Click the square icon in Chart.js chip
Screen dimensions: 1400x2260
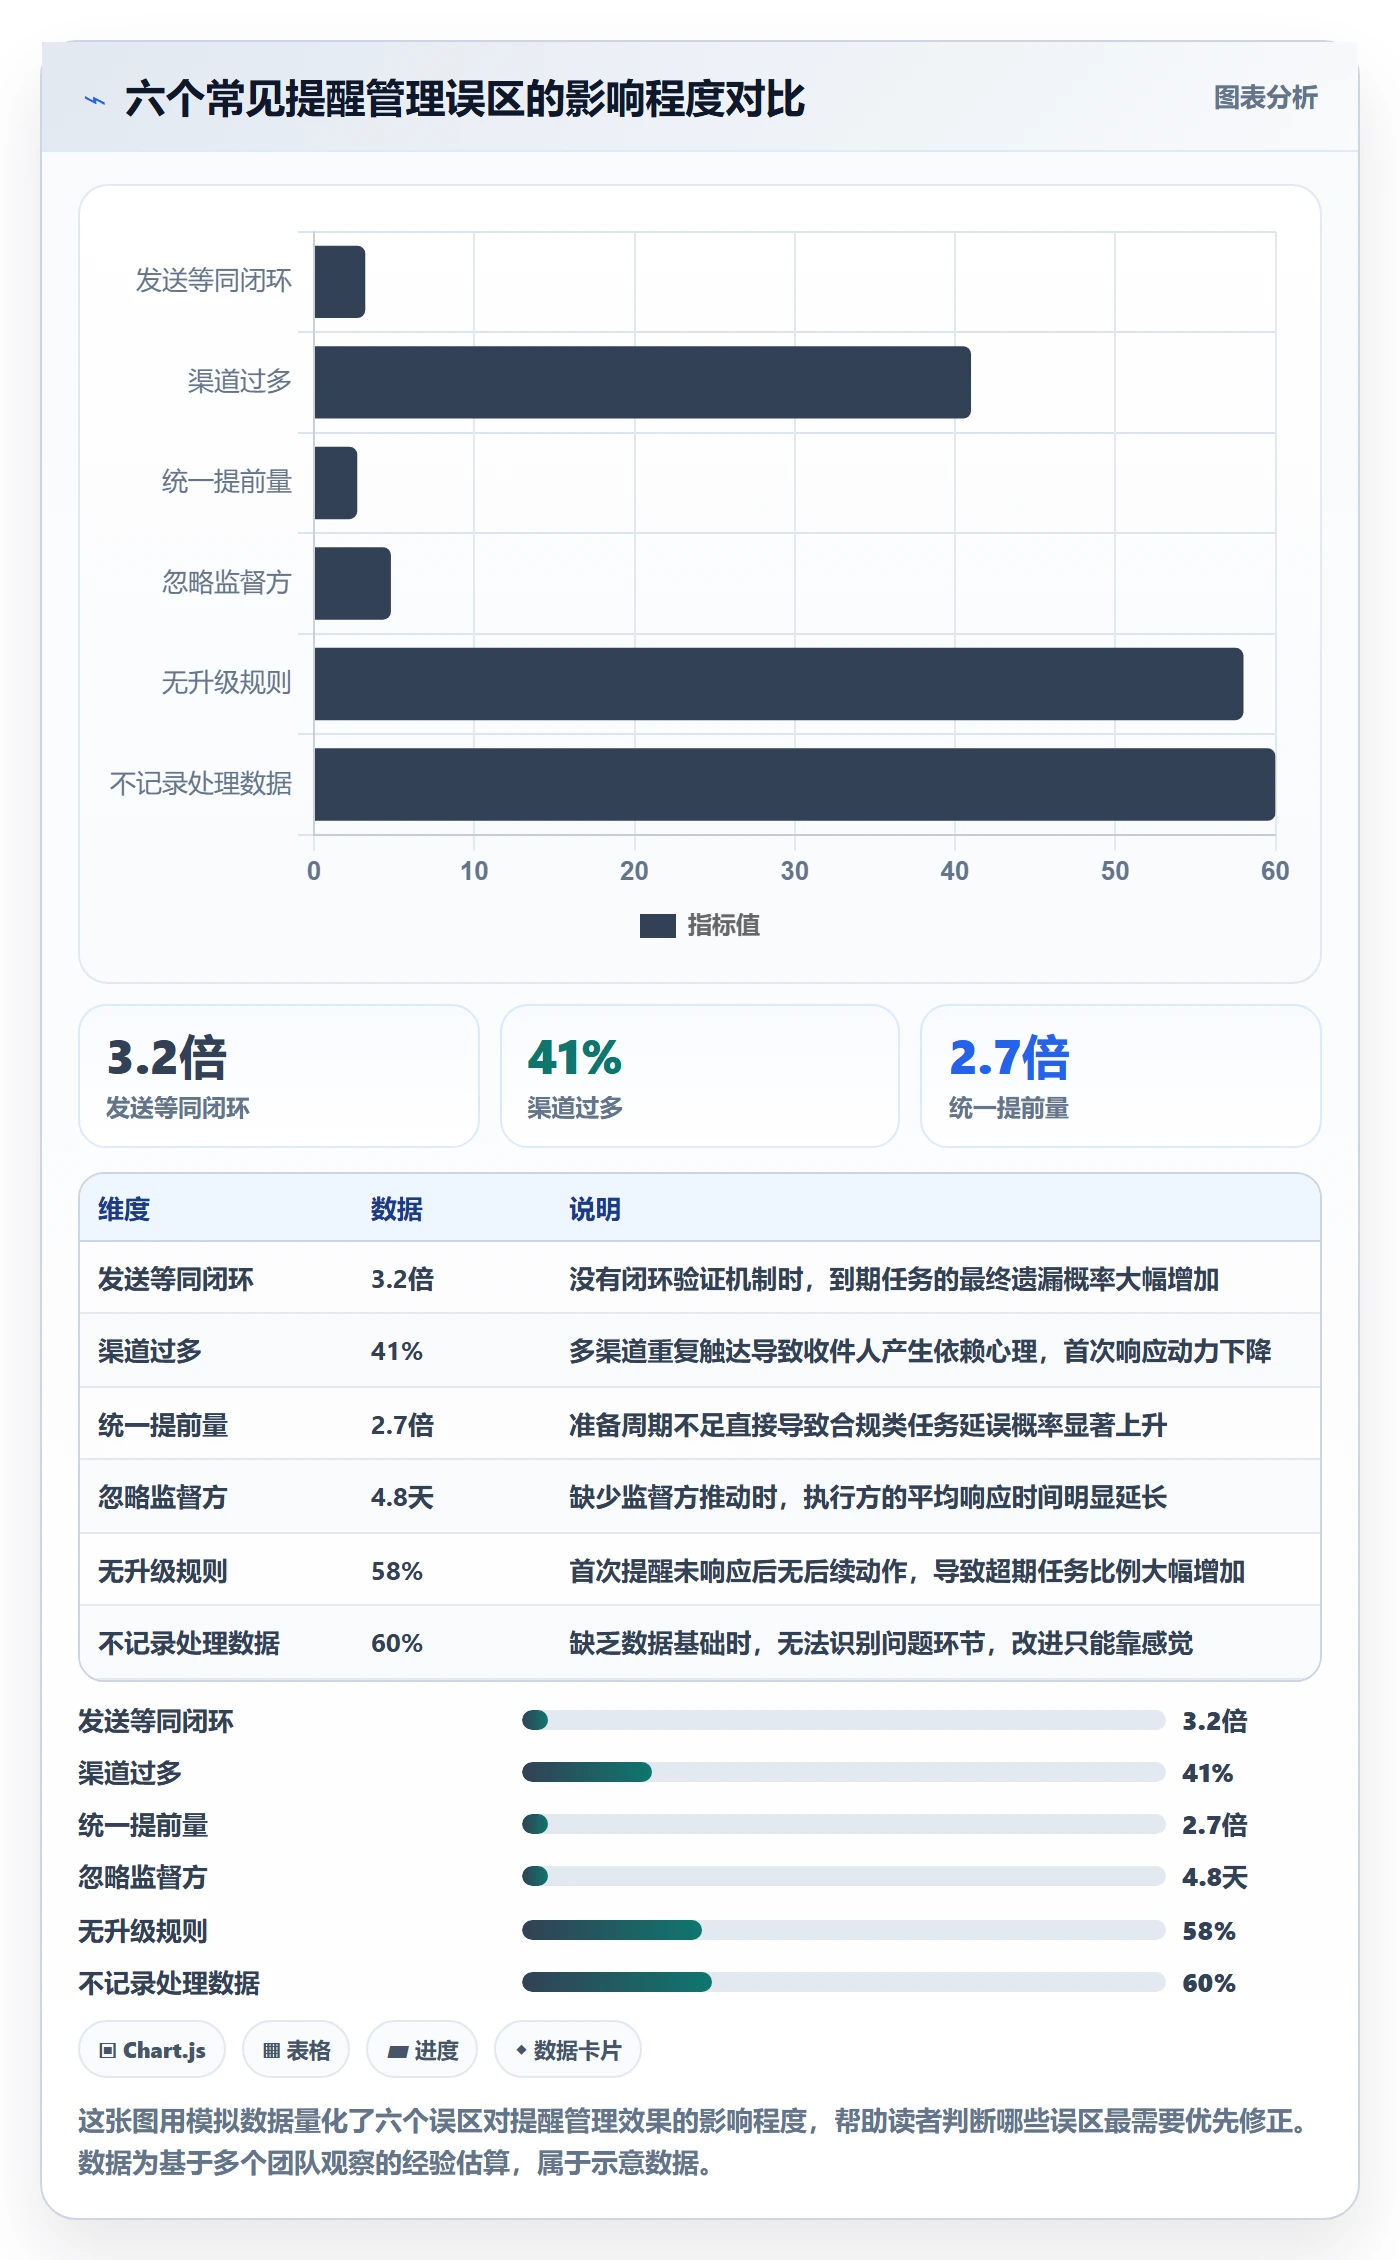pyautogui.click(x=108, y=2051)
